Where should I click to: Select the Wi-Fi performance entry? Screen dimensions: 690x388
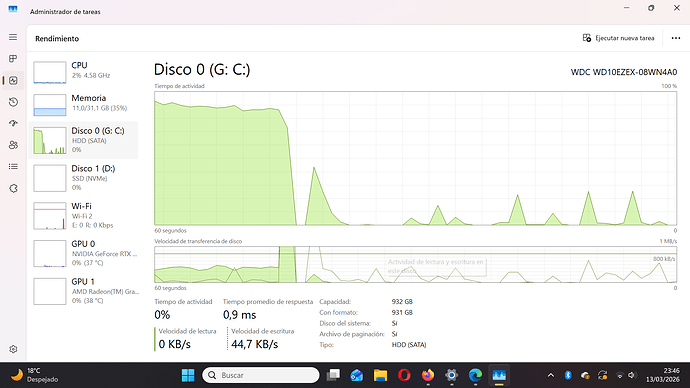coord(83,216)
